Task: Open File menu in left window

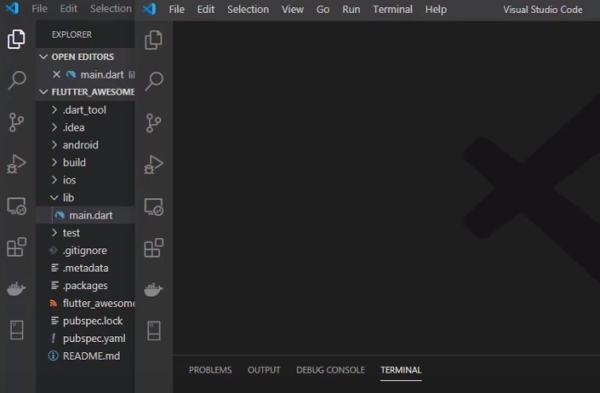Action: [39, 8]
